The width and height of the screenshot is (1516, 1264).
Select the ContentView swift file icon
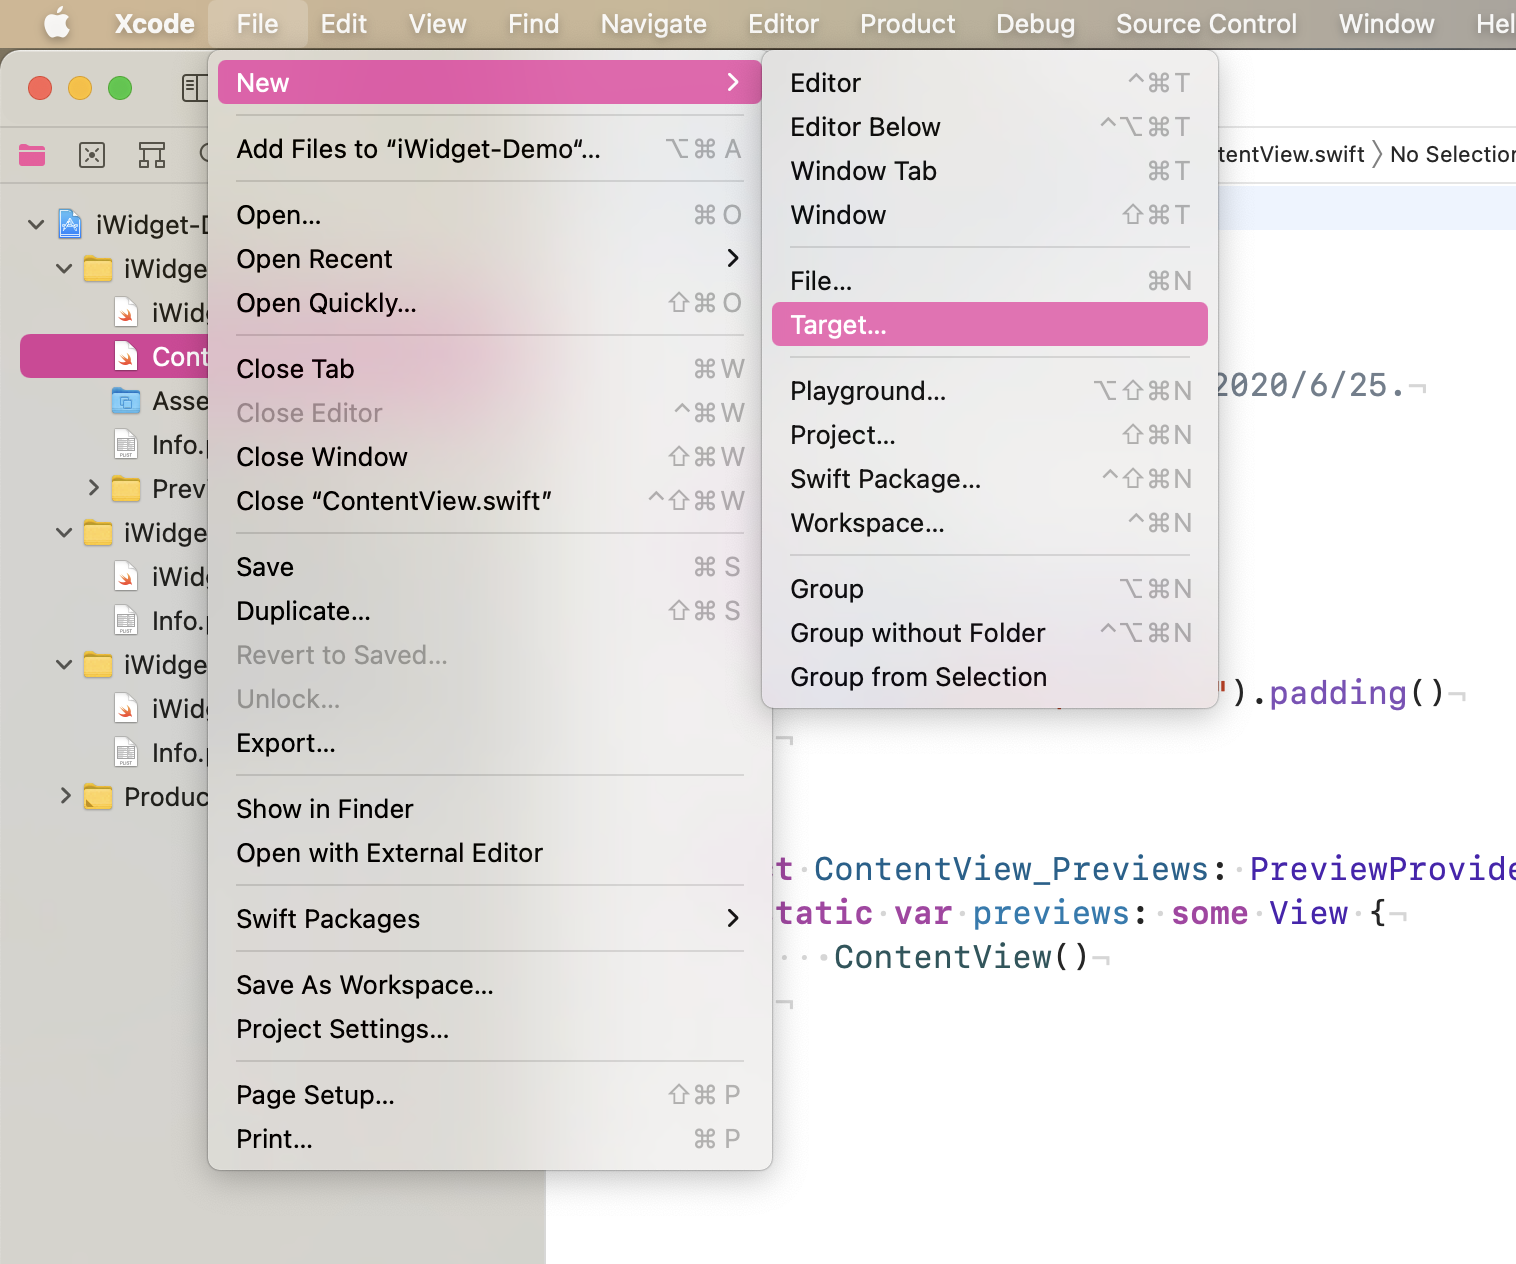coord(126,356)
